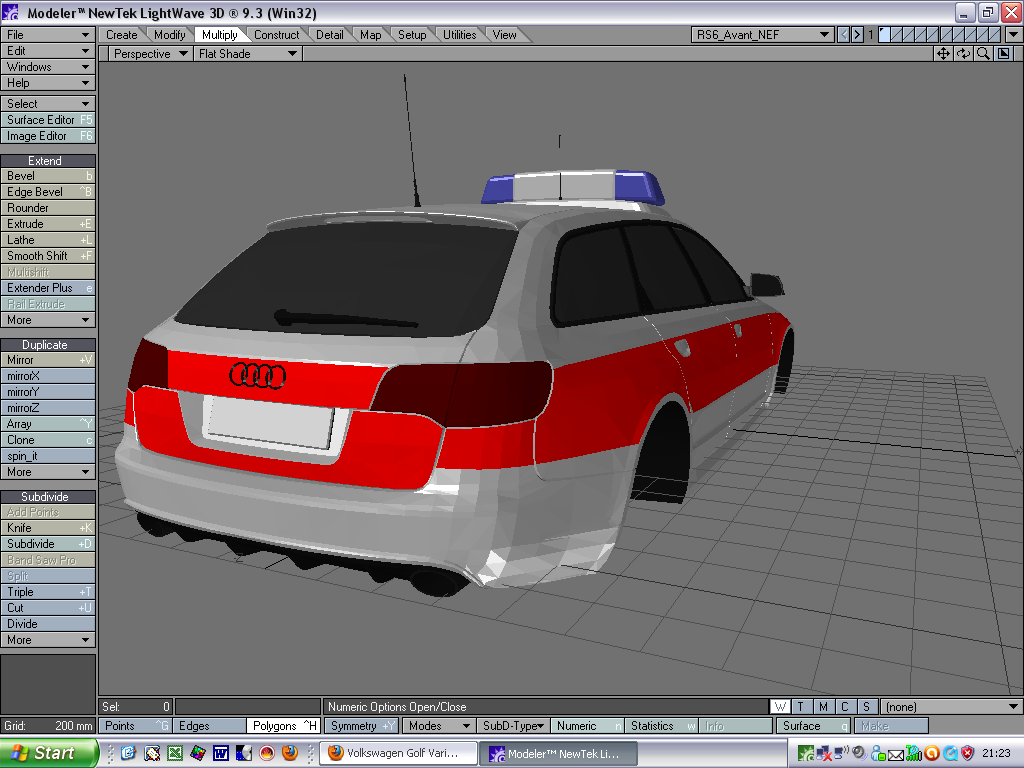Open the (none) vertex map dropdown

(951, 707)
